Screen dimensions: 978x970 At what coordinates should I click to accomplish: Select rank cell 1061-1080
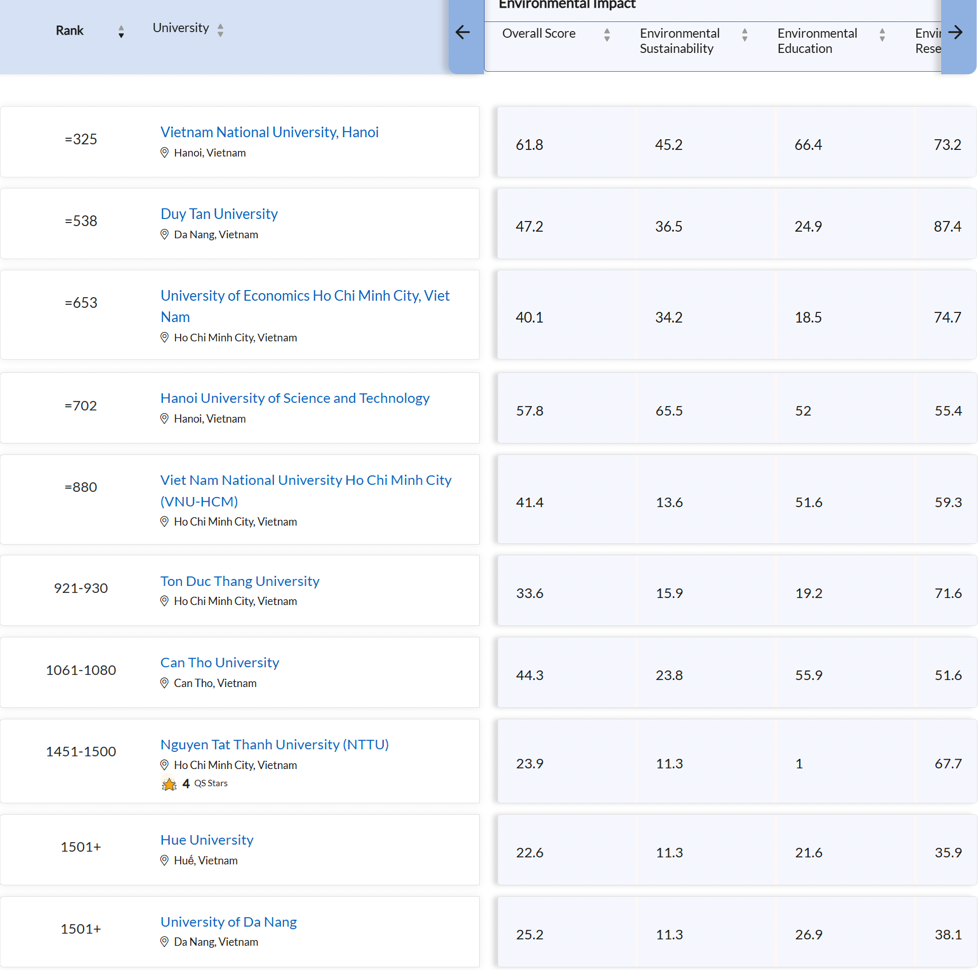tap(81, 670)
